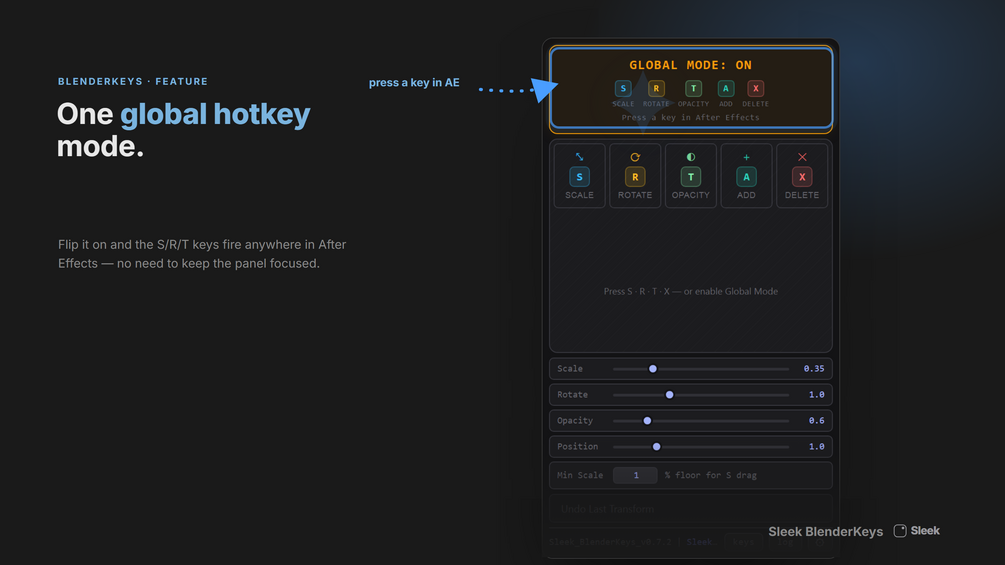Select the ADD keyframe card
Viewport: 1005px width, 565px height.
[746, 176]
